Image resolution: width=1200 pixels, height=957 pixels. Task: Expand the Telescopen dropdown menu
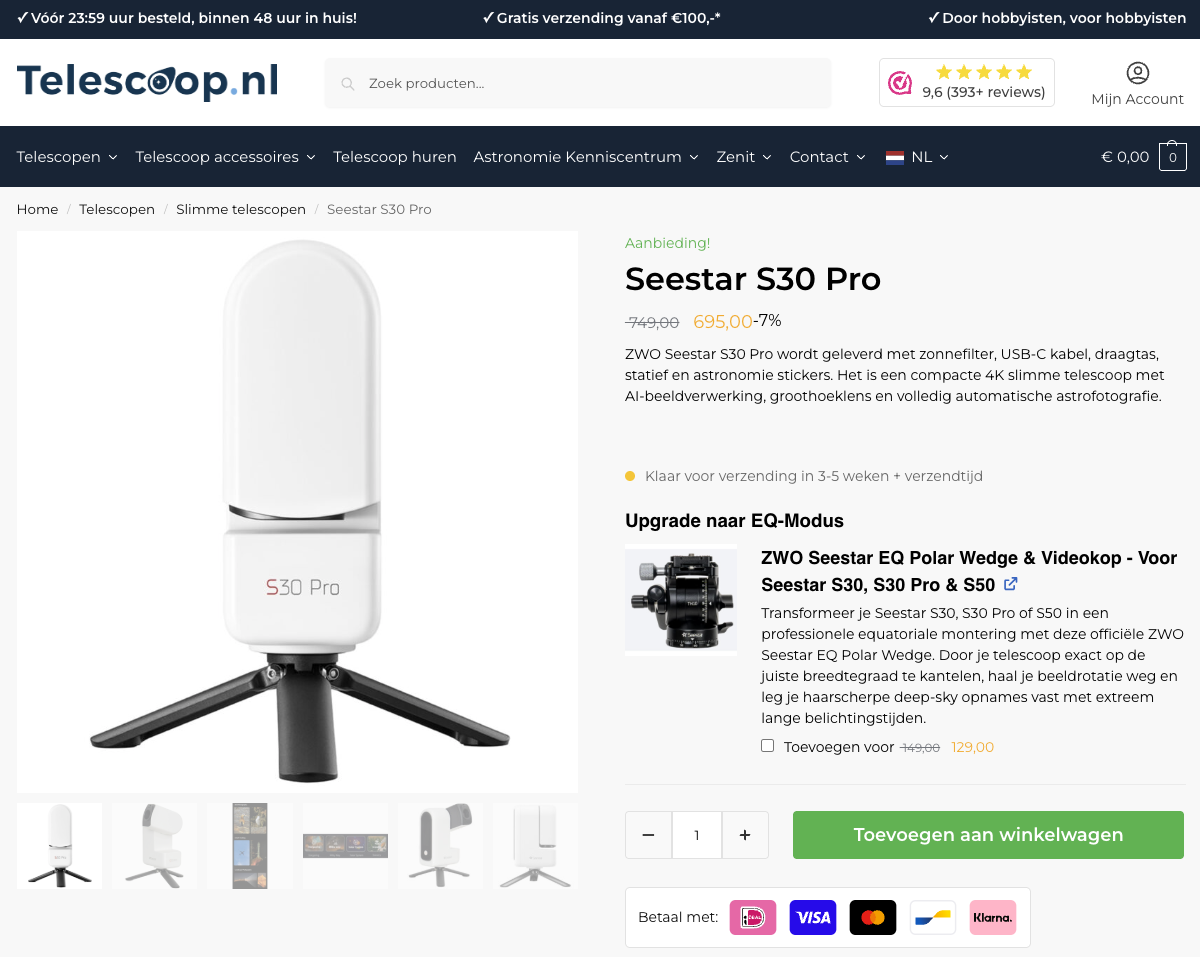coord(67,157)
